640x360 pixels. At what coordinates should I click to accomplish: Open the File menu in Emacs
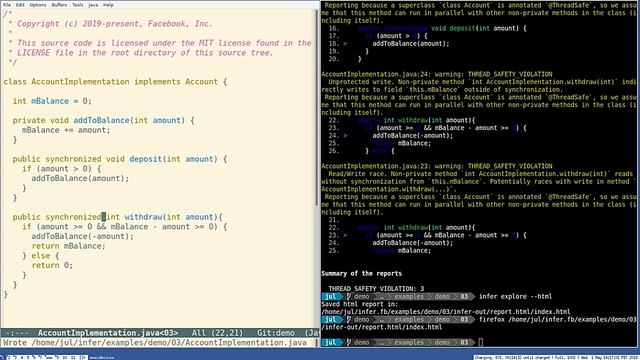tap(7, 5)
